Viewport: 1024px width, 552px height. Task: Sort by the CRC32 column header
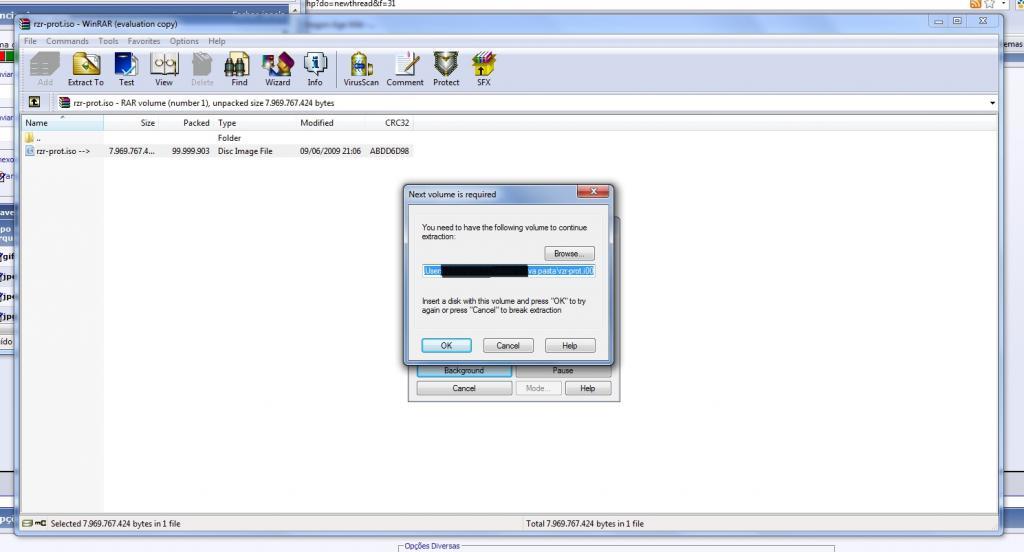pyautogui.click(x=389, y=123)
